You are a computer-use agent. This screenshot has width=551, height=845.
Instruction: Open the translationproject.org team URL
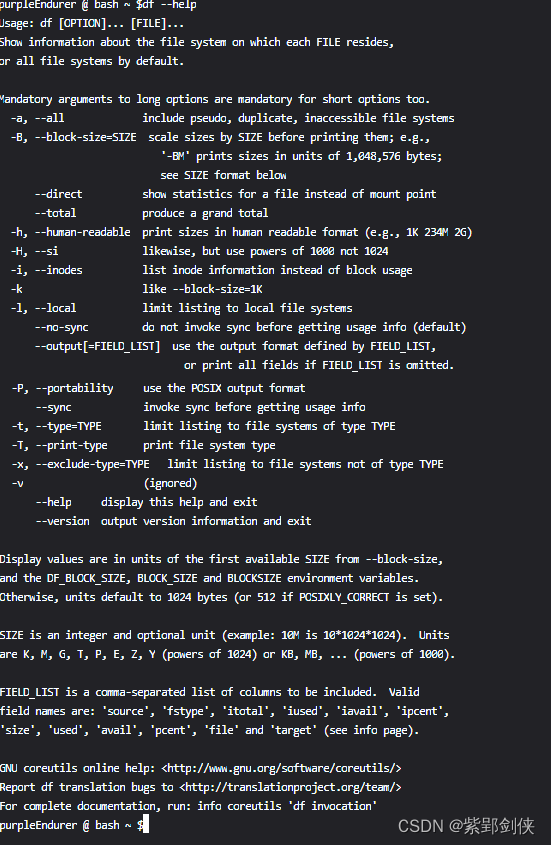coord(290,787)
